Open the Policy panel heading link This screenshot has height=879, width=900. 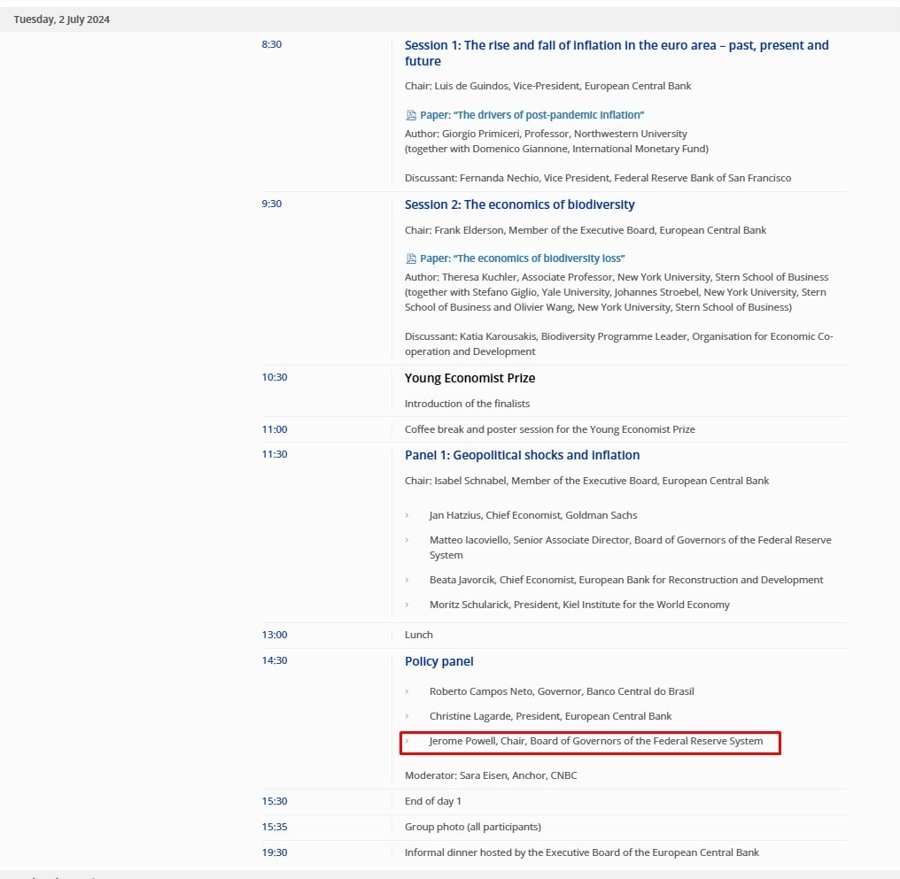(439, 661)
